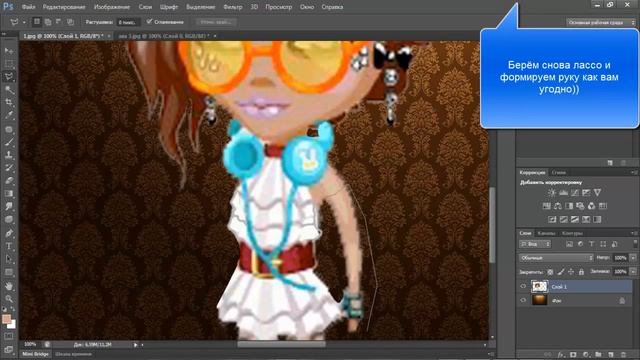The image size is (640, 360).
Task: Add a Curves adjustment
Action: (x=575, y=193)
